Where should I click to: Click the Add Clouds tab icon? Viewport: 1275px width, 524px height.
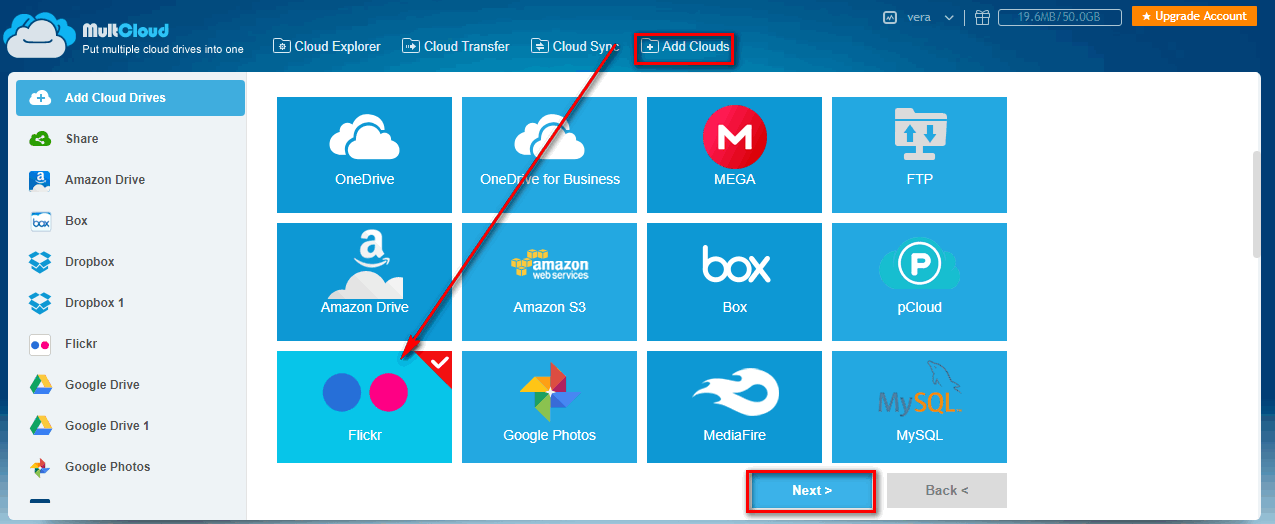[650, 46]
